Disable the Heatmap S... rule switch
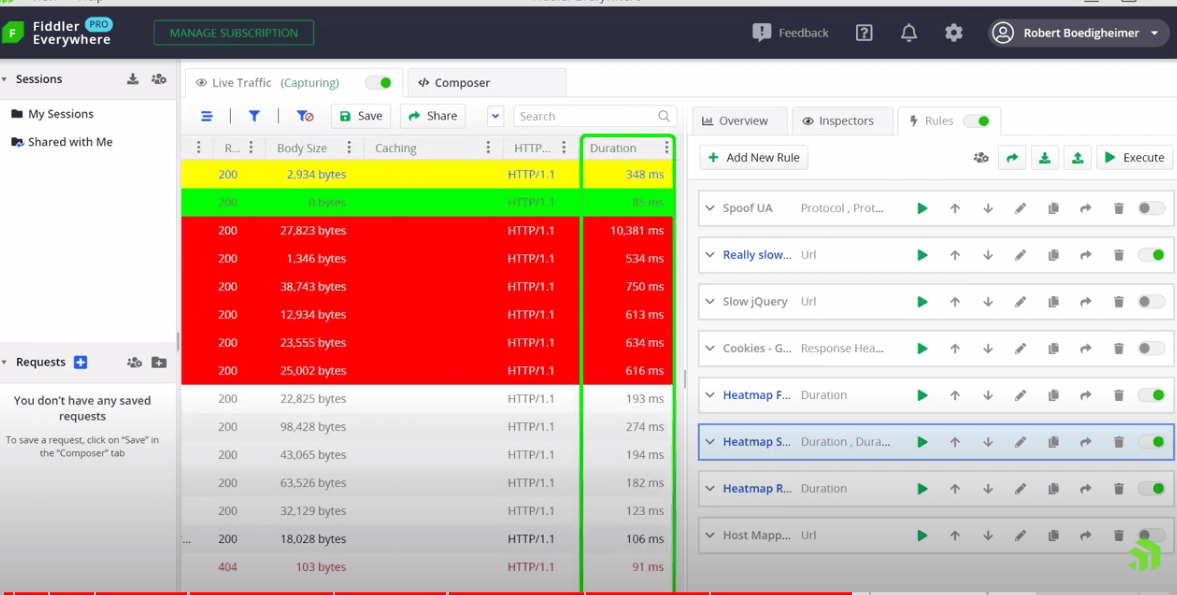This screenshot has height=595, width=1177. click(x=1151, y=442)
